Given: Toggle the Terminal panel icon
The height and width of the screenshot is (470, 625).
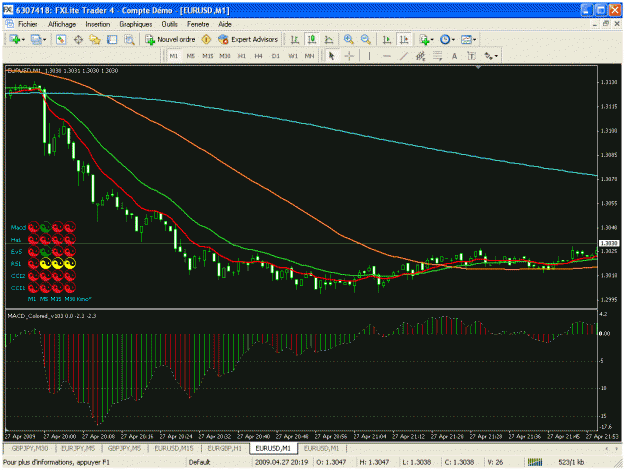Looking at the screenshot, I should point(112,39).
